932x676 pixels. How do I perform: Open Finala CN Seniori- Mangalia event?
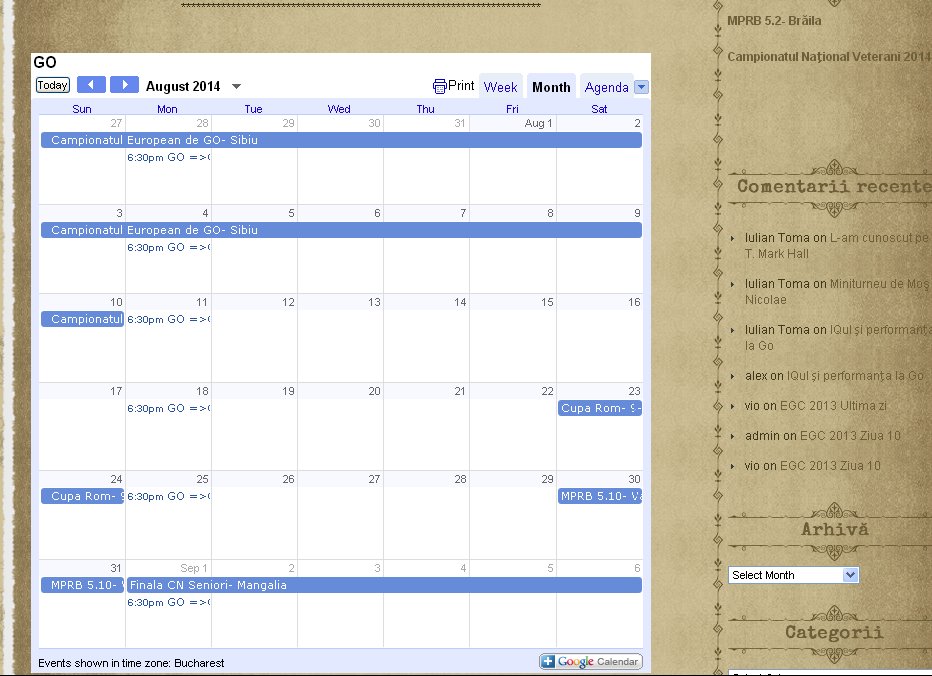pos(385,585)
